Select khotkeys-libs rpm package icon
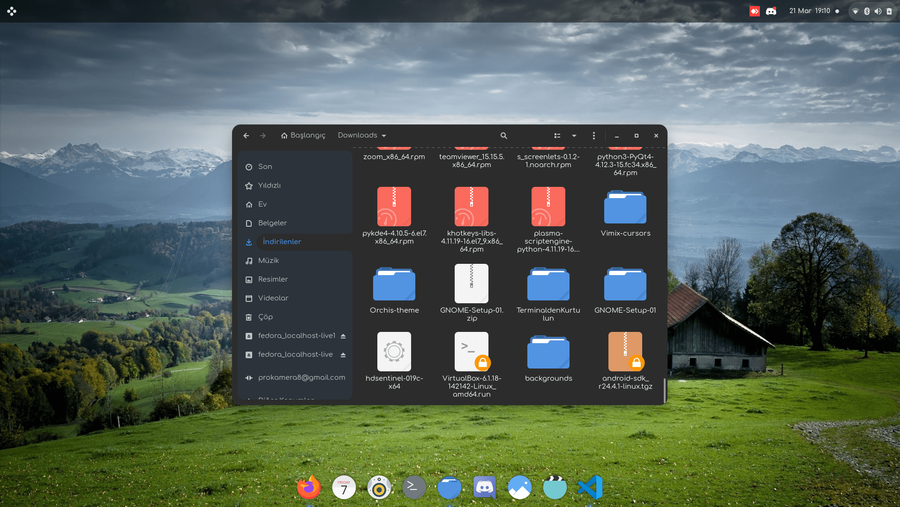 [471, 206]
